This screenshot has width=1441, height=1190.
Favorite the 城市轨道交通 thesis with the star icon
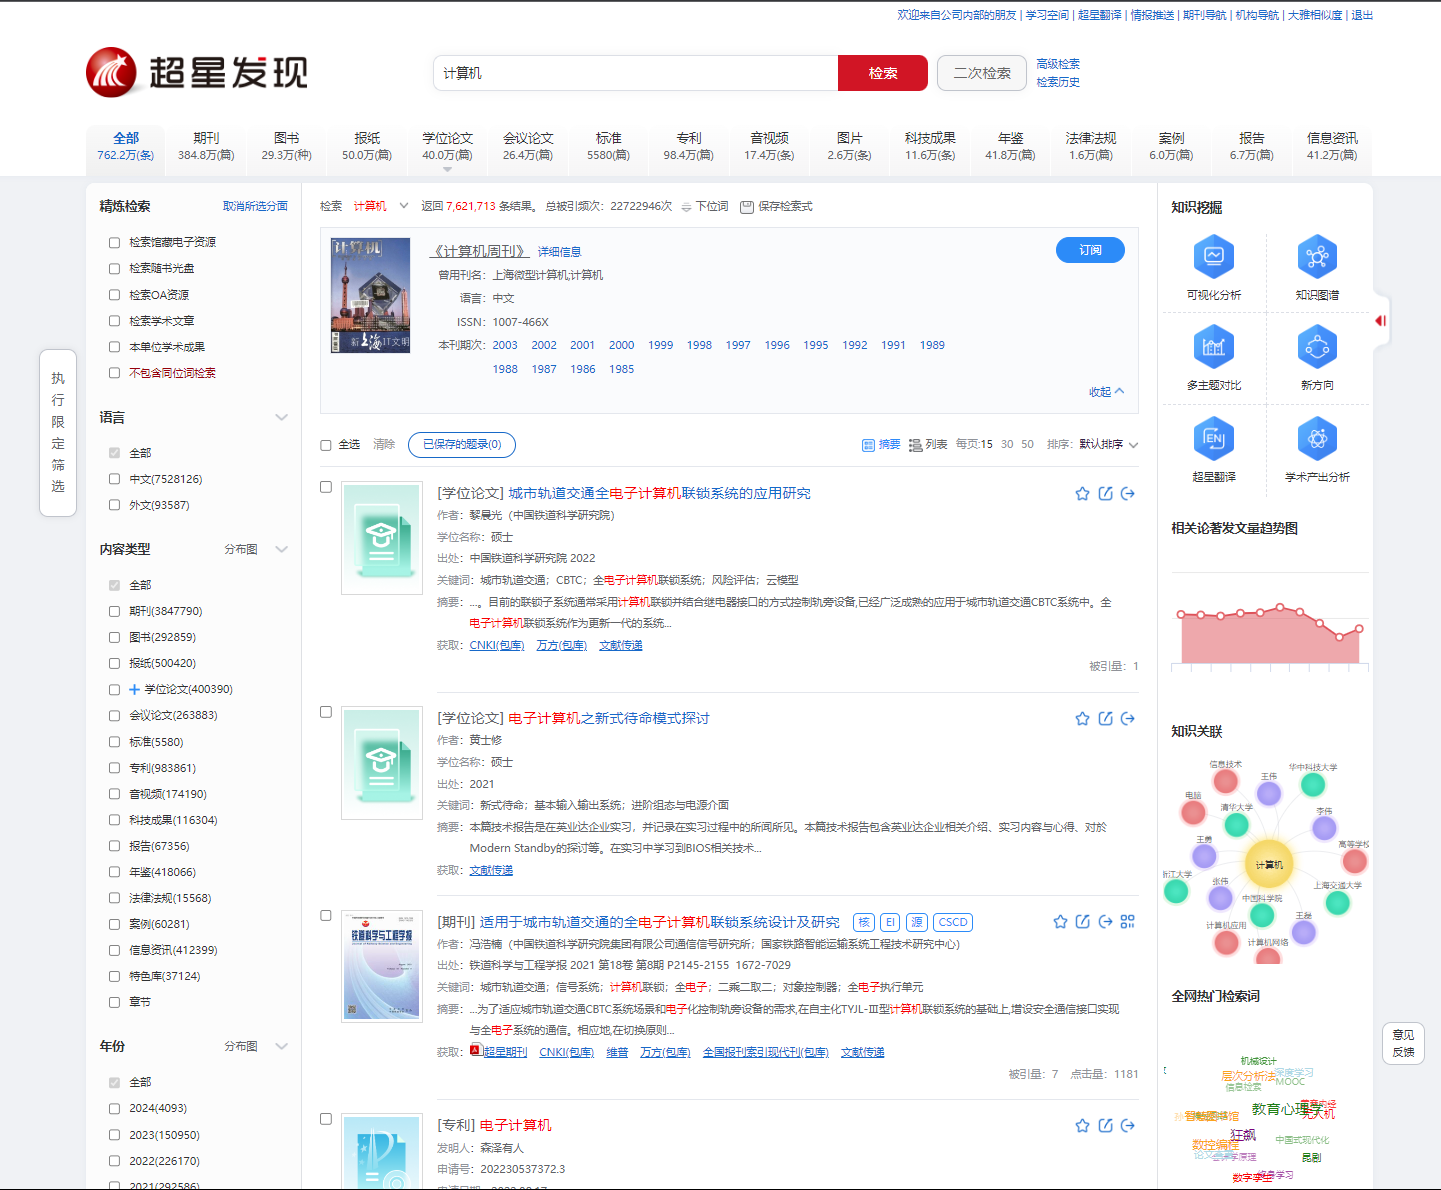coord(1082,494)
